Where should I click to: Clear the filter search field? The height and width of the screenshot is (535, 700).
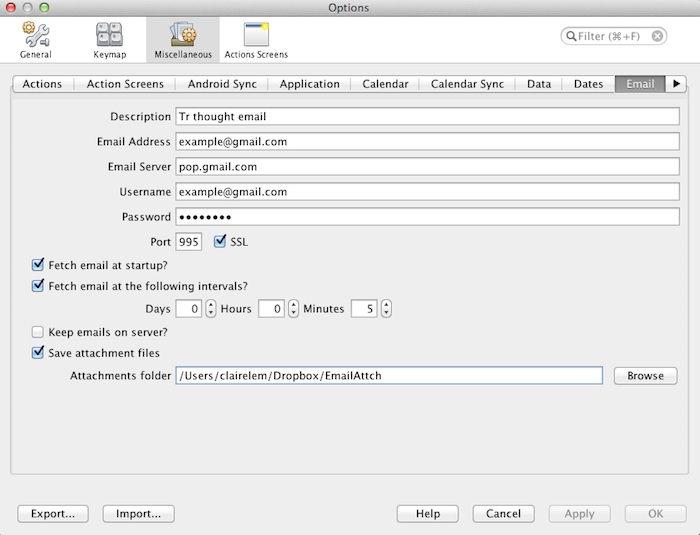tap(658, 36)
